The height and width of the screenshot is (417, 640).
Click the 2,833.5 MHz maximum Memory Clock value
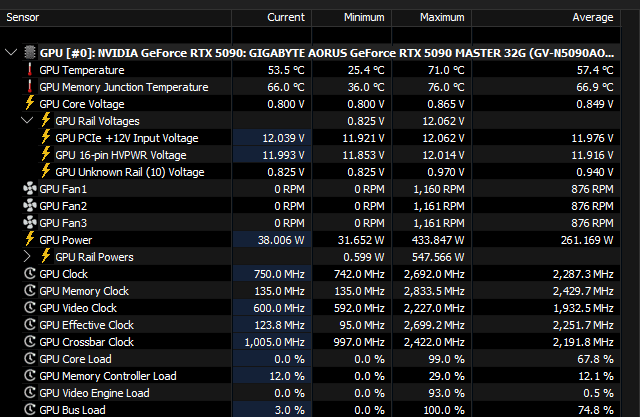(x=434, y=291)
